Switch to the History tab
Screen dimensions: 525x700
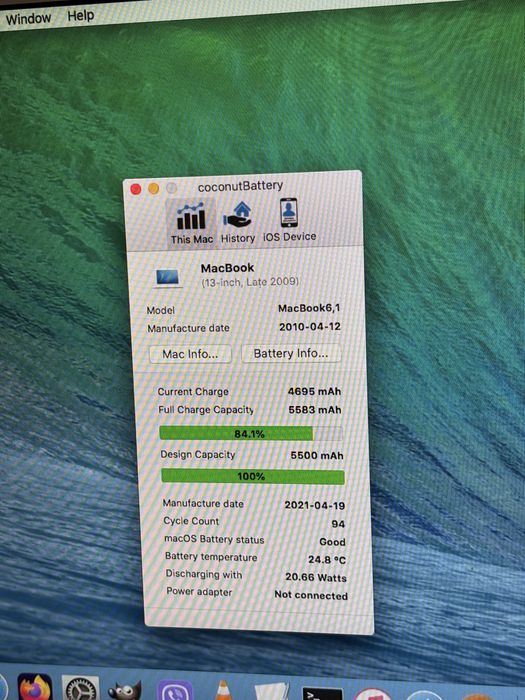pyautogui.click(x=238, y=222)
